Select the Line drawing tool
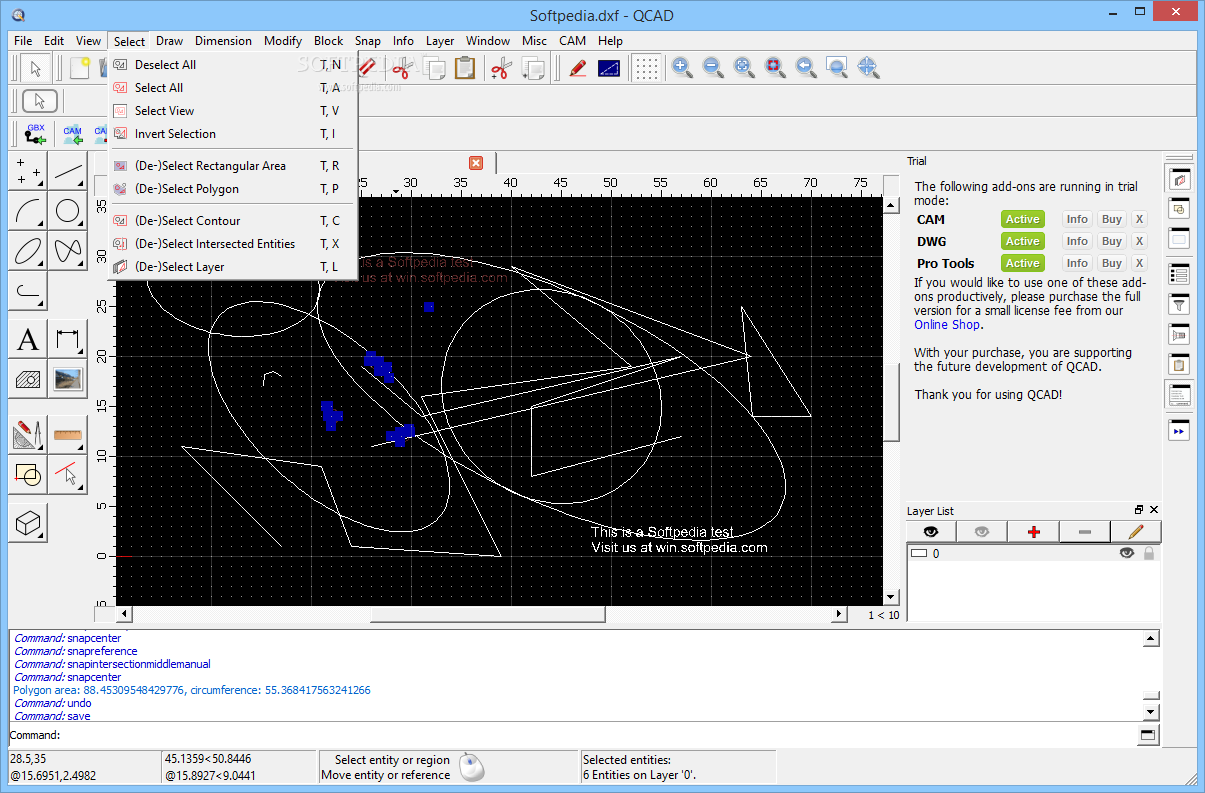 [x=68, y=171]
